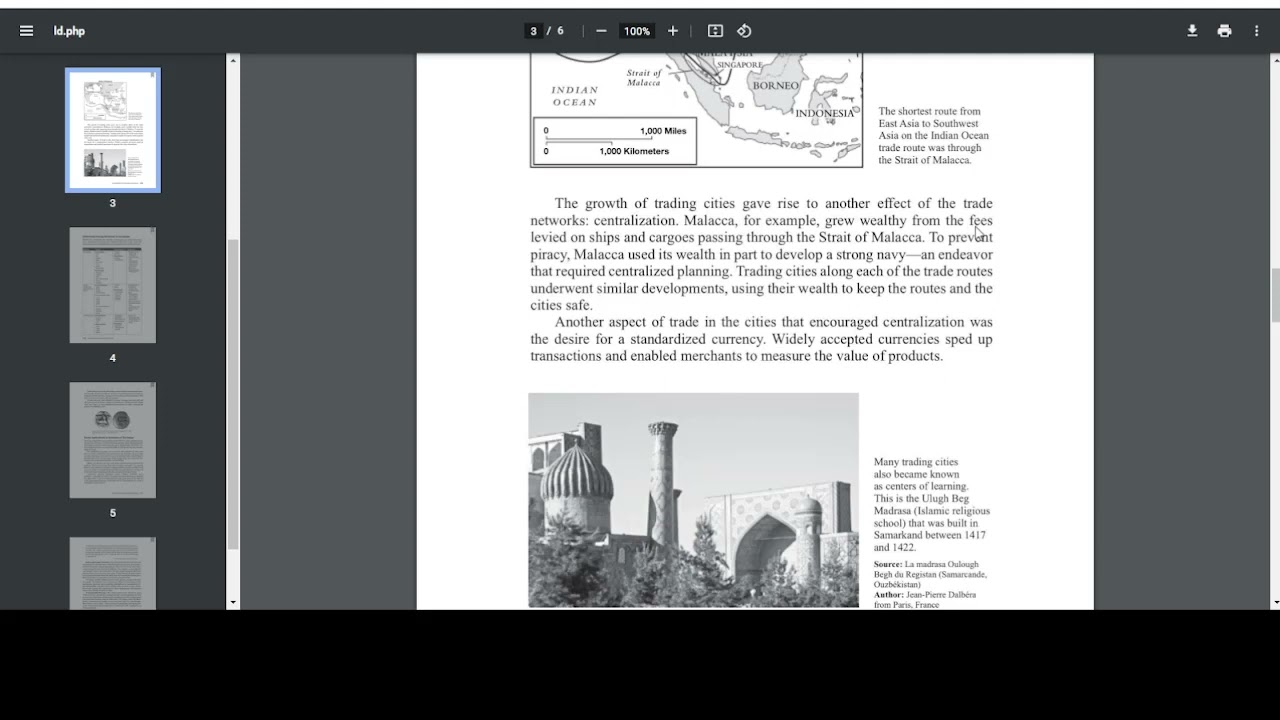Screen dimensions: 1280x720
Task: Open page 3 thumbnail
Action: point(113,130)
